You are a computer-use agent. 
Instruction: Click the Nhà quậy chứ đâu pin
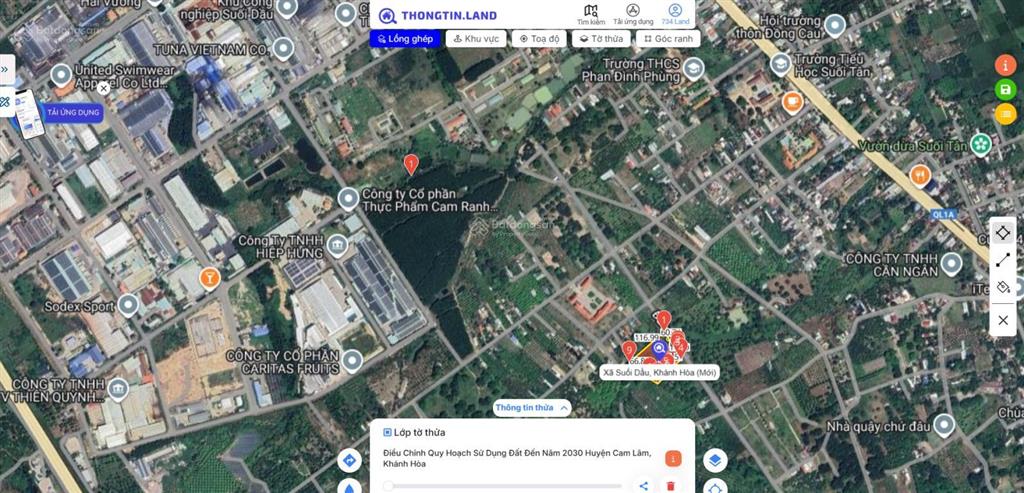pyautogui.click(x=944, y=426)
